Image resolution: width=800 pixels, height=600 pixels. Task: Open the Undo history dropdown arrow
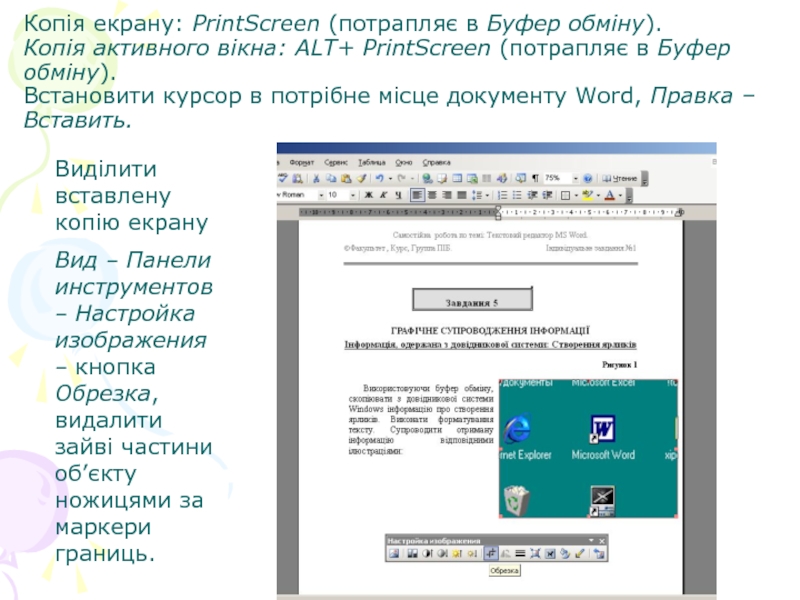(x=390, y=178)
